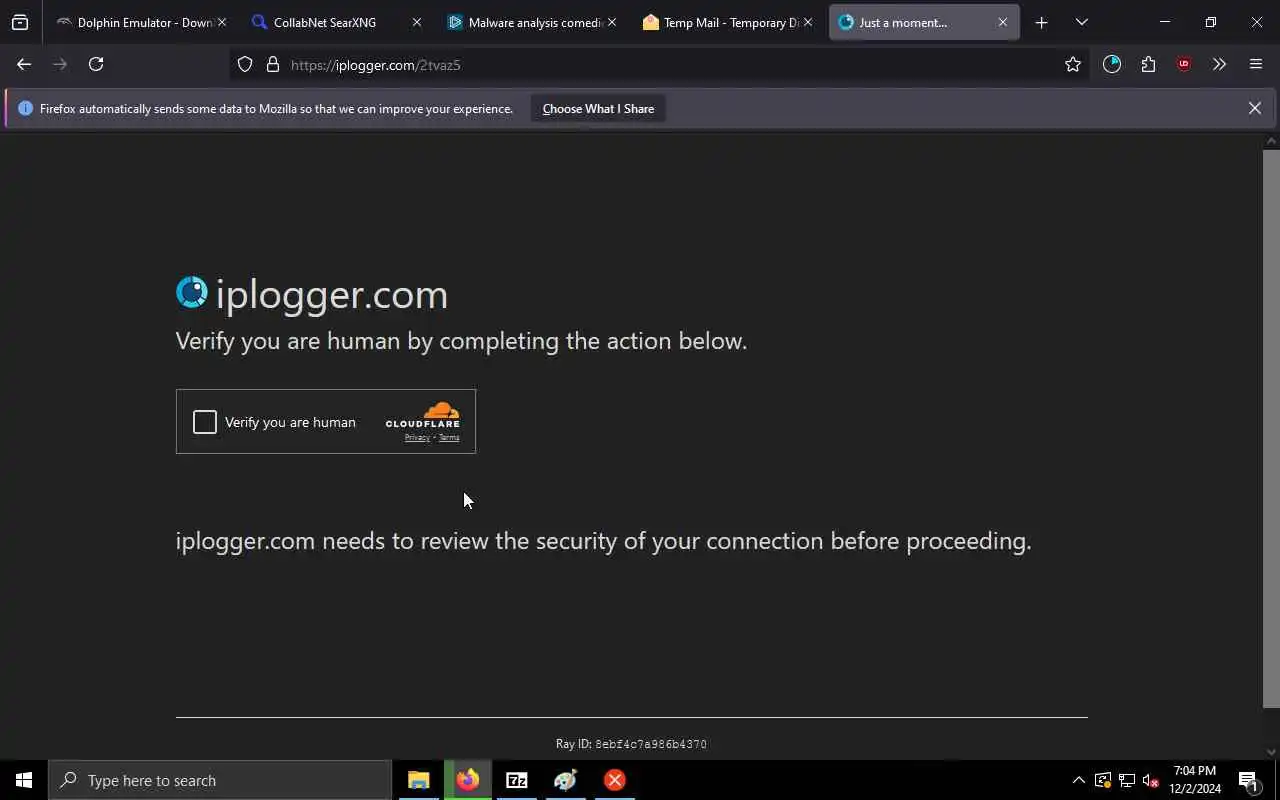Minimize the Firefox window

click(x=1164, y=22)
